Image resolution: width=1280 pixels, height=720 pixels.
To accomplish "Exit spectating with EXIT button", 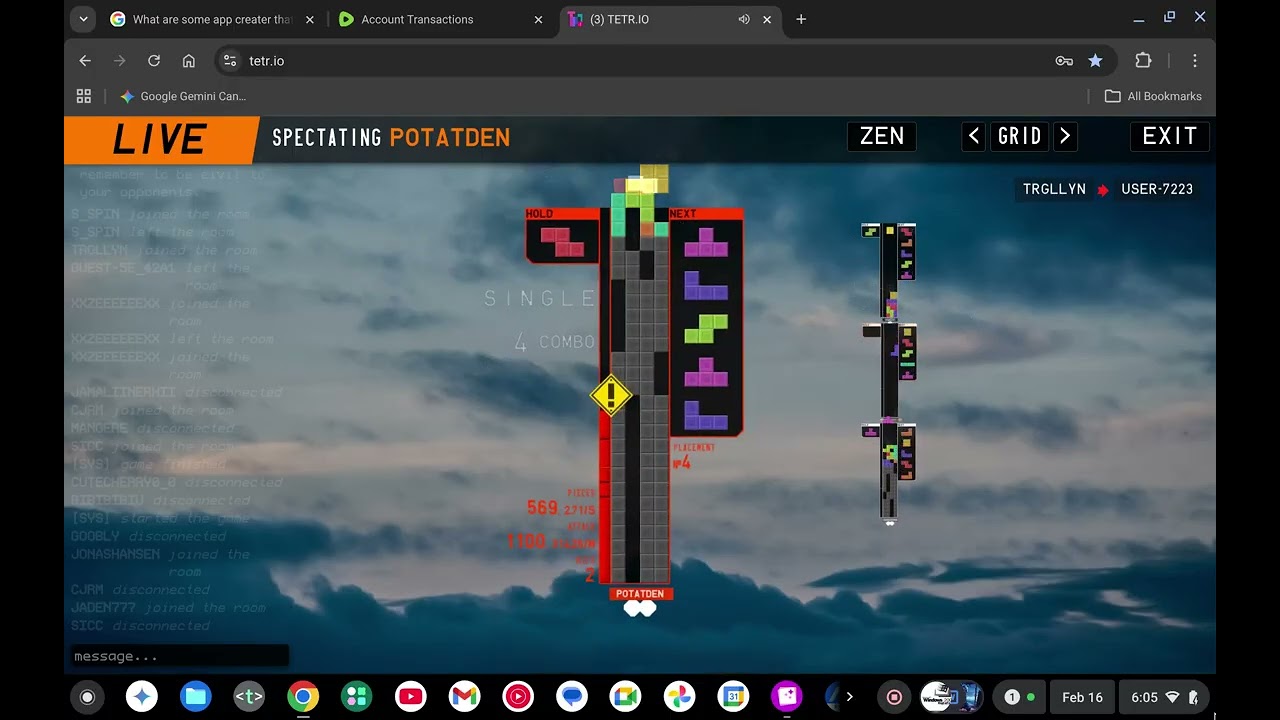I will tap(1170, 136).
